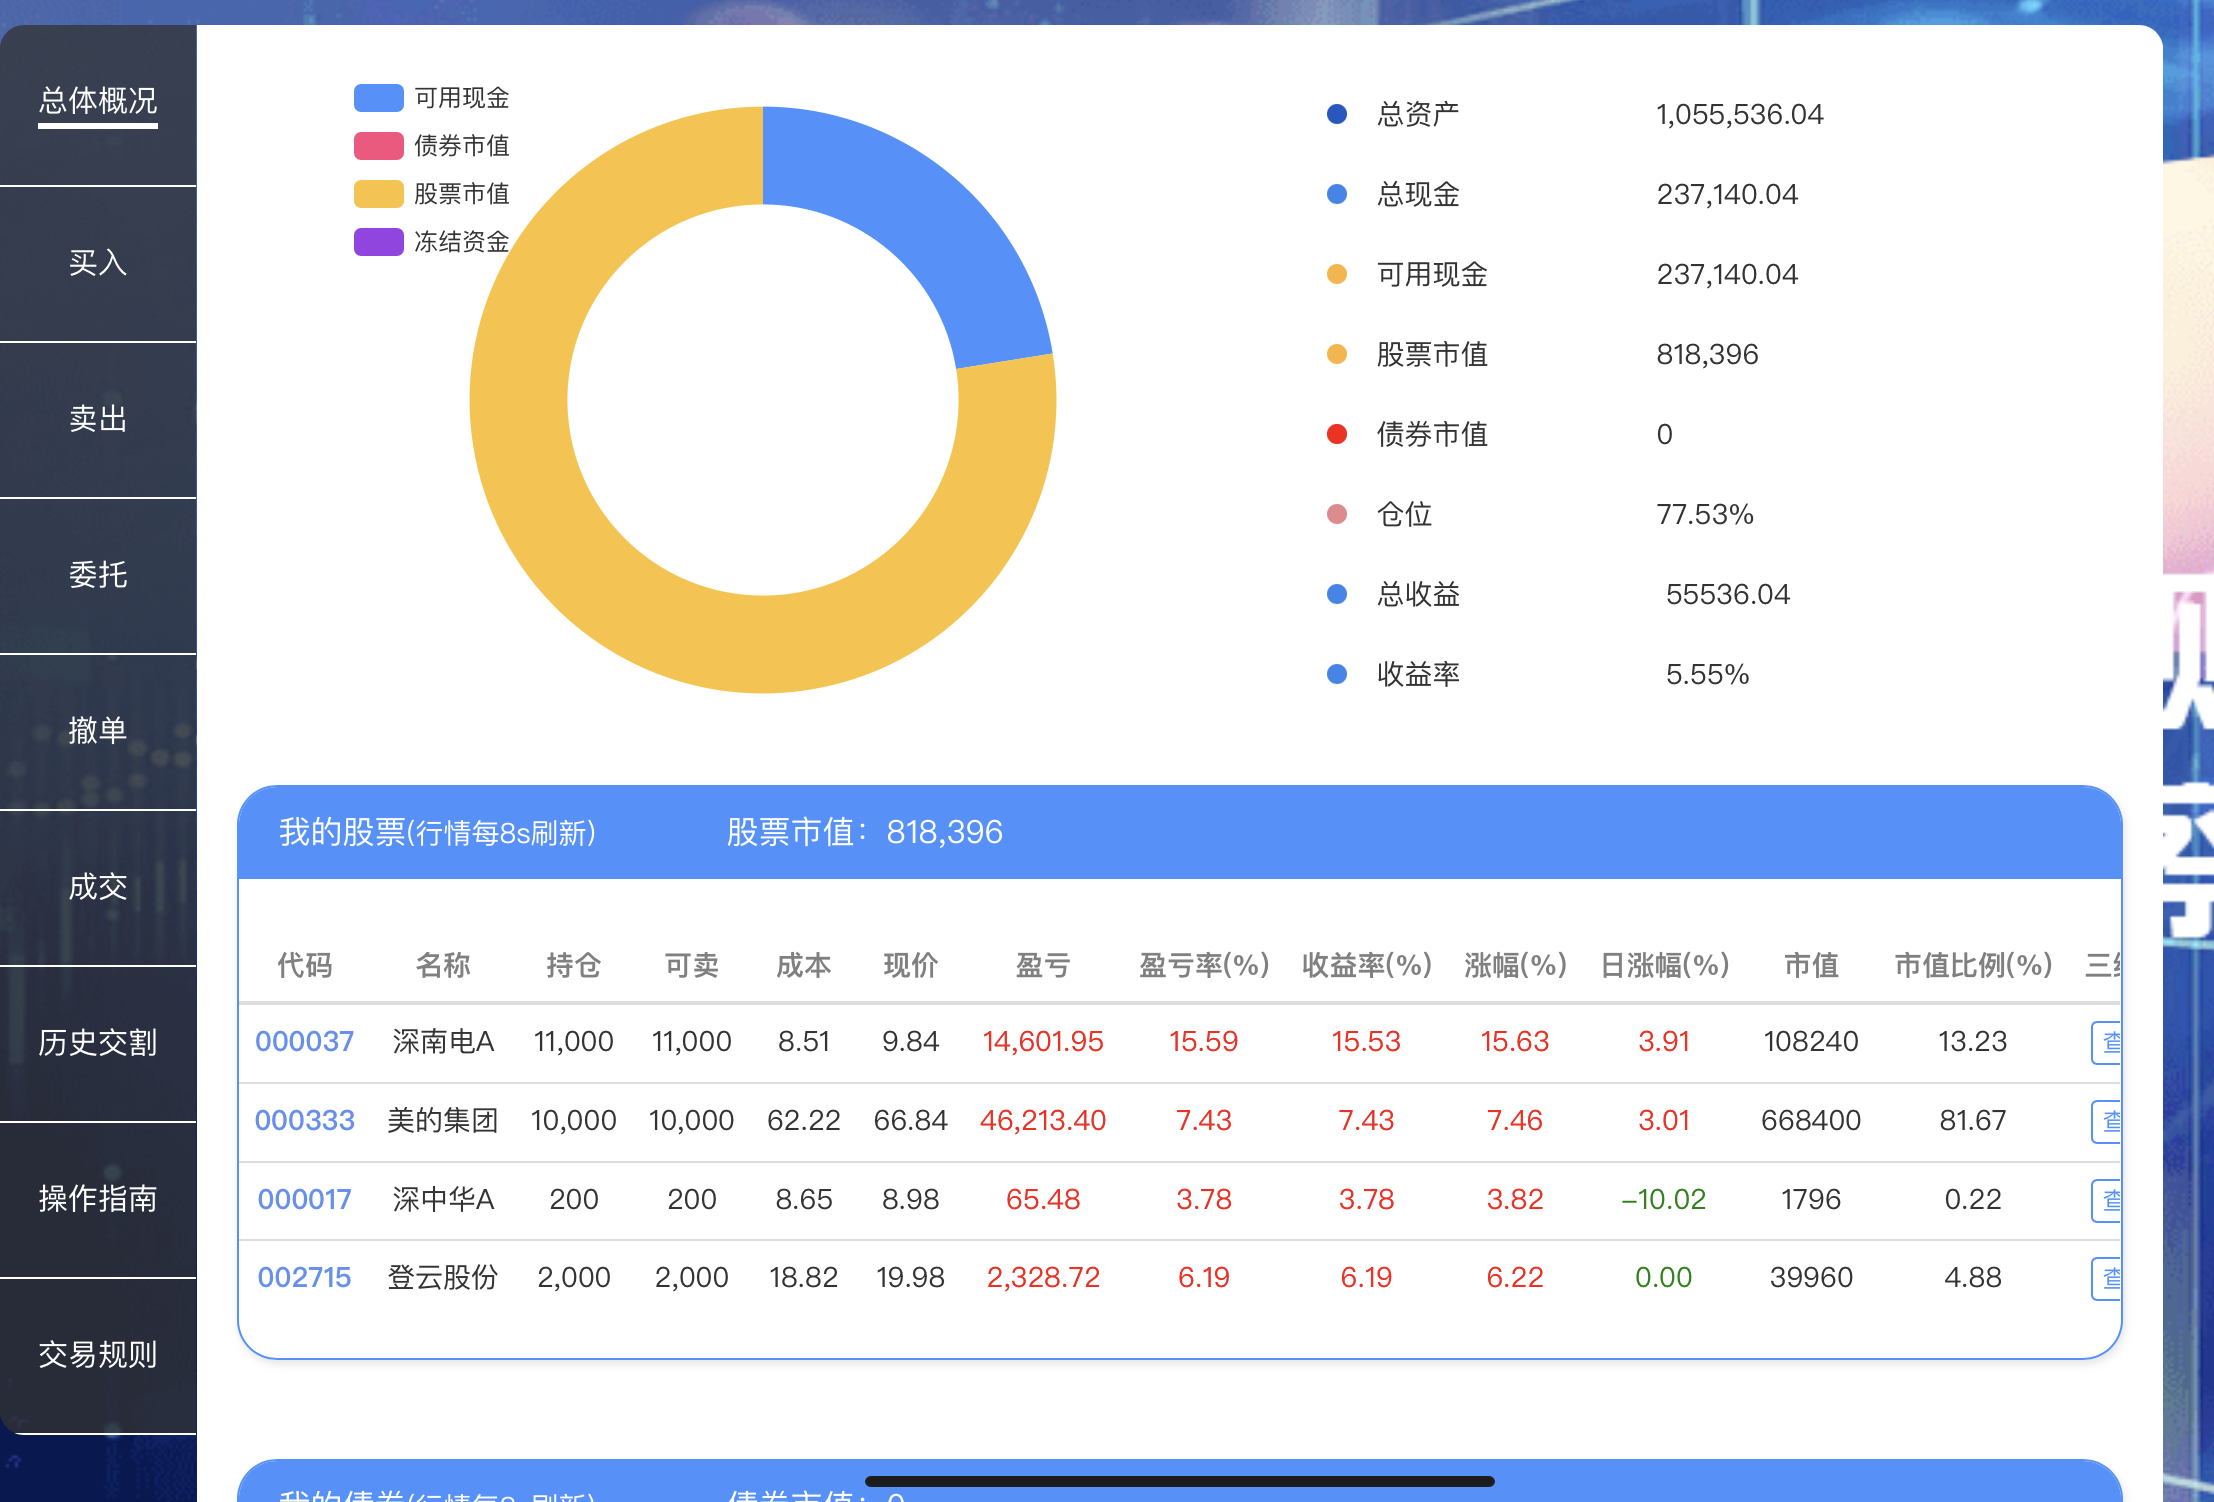Image resolution: width=2214 pixels, height=1502 pixels.
Task: Click the market value 668400
Action: coord(1811,1121)
